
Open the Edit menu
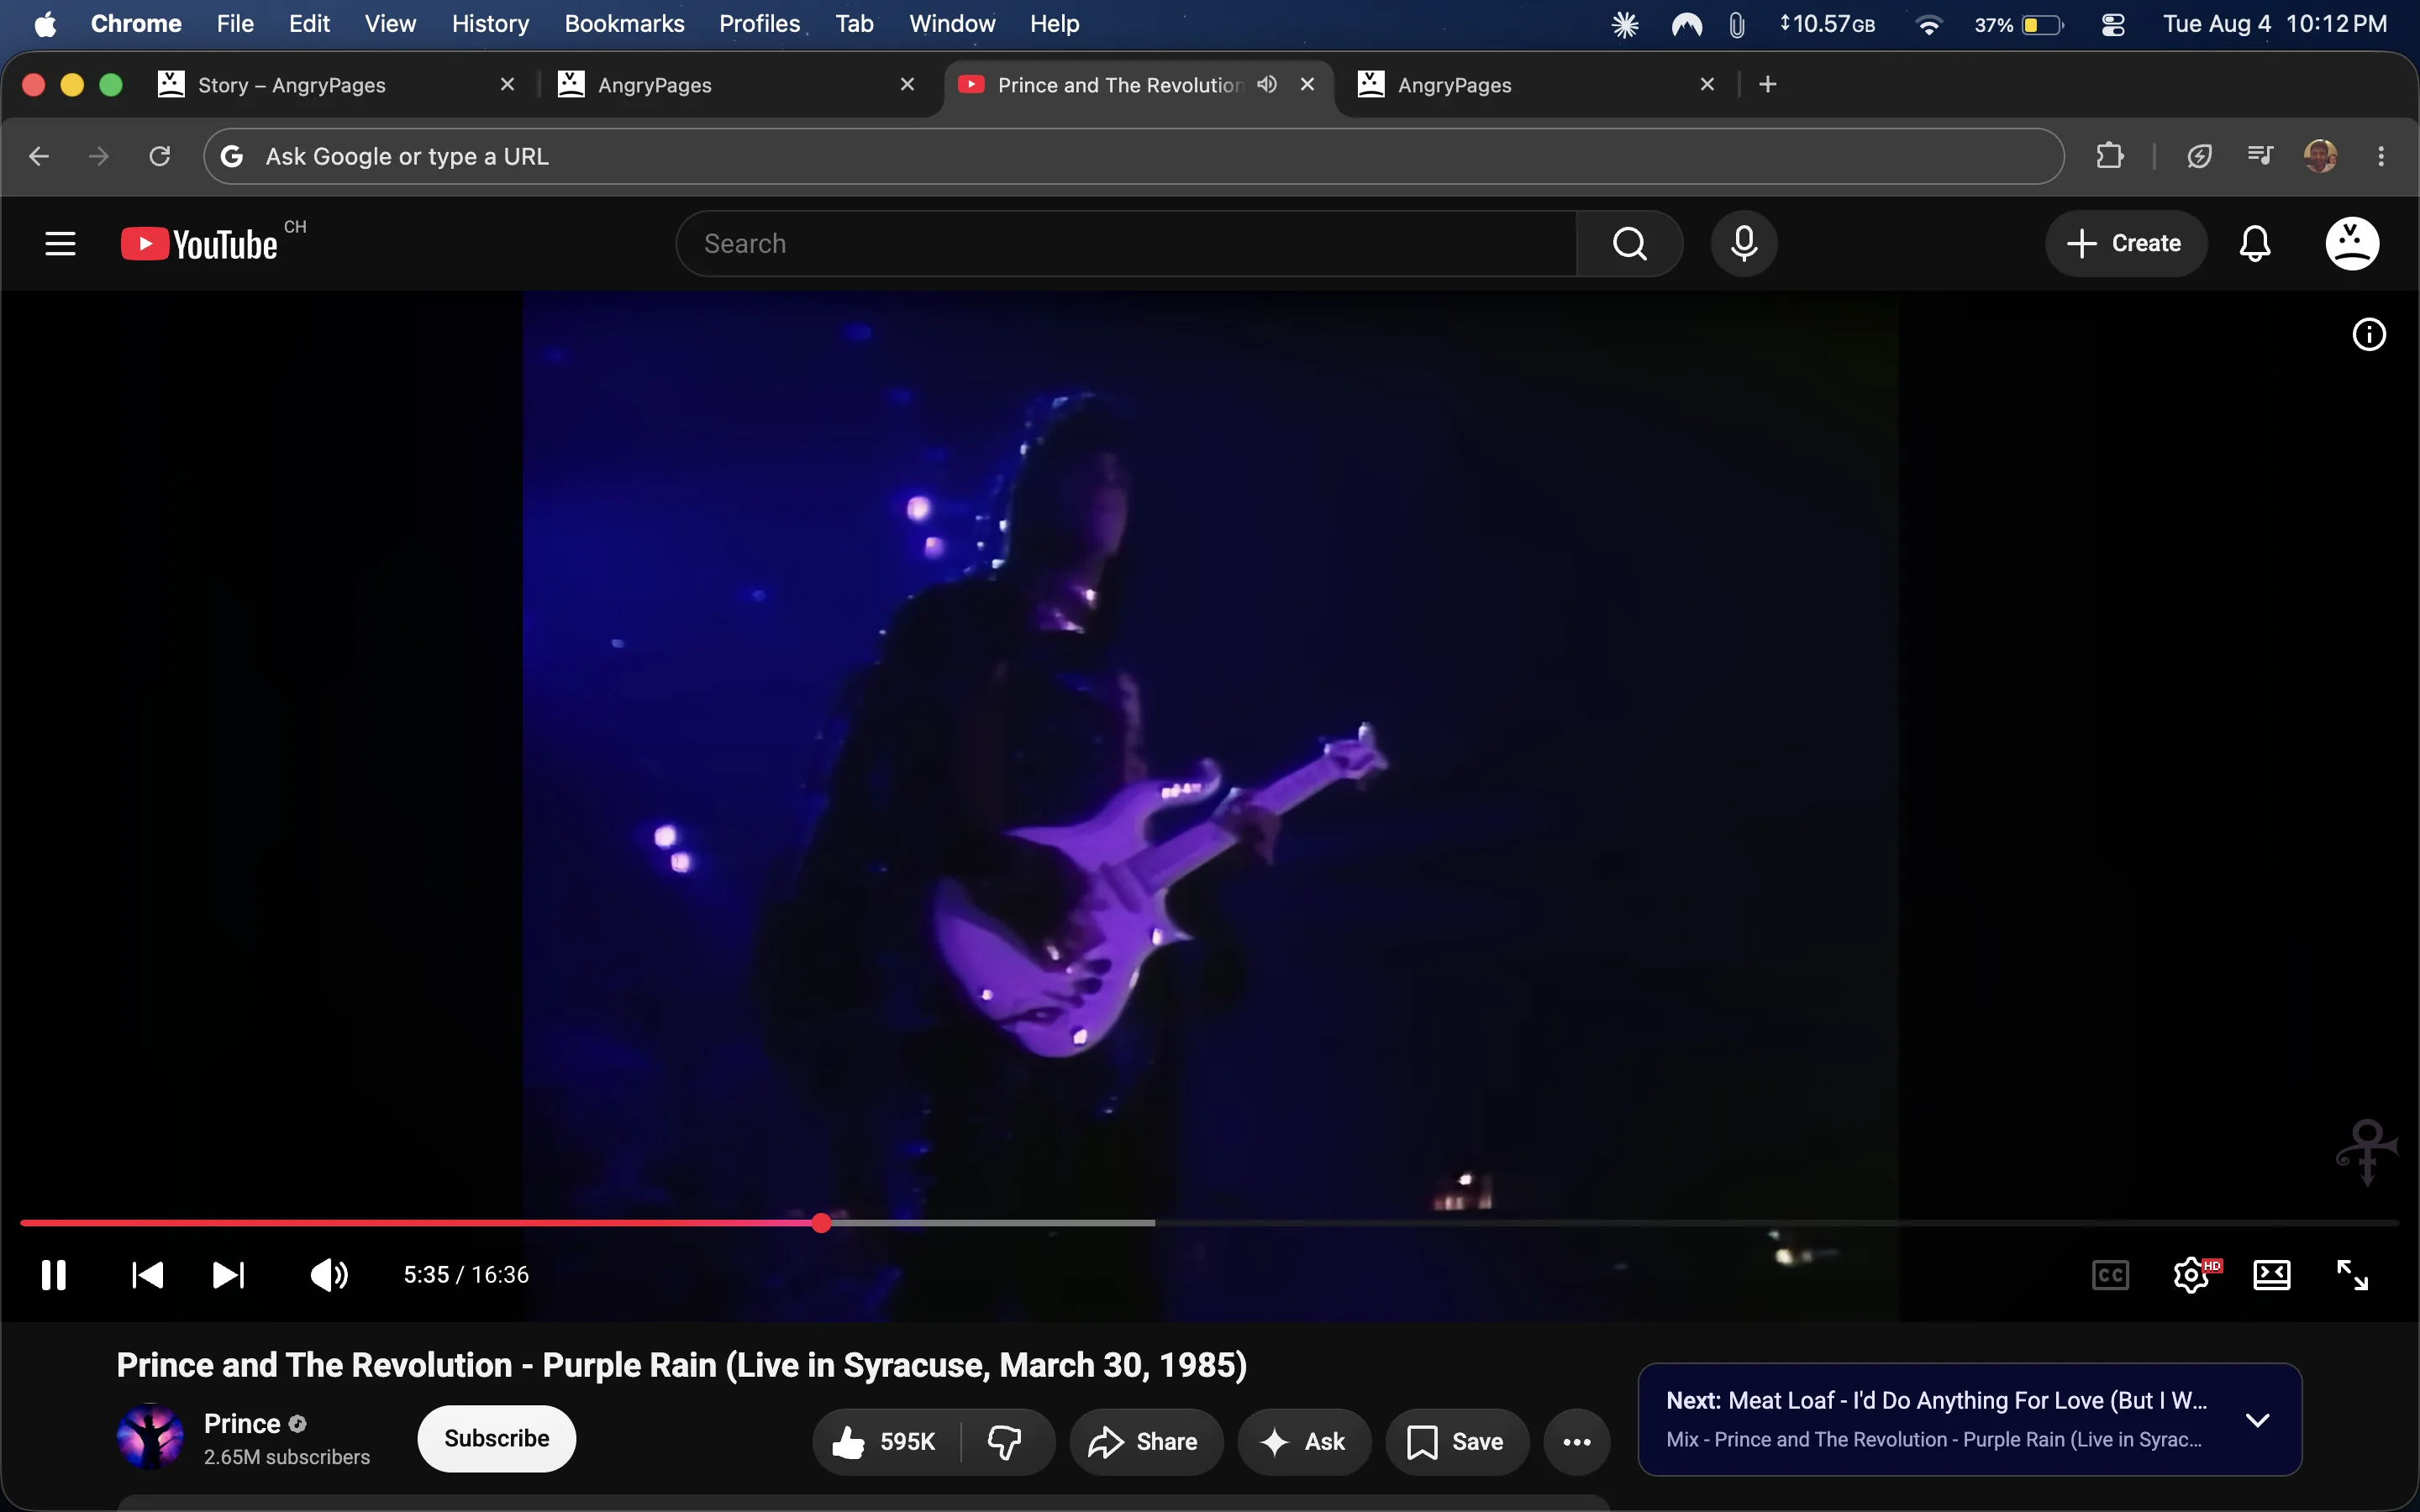click(309, 24)
